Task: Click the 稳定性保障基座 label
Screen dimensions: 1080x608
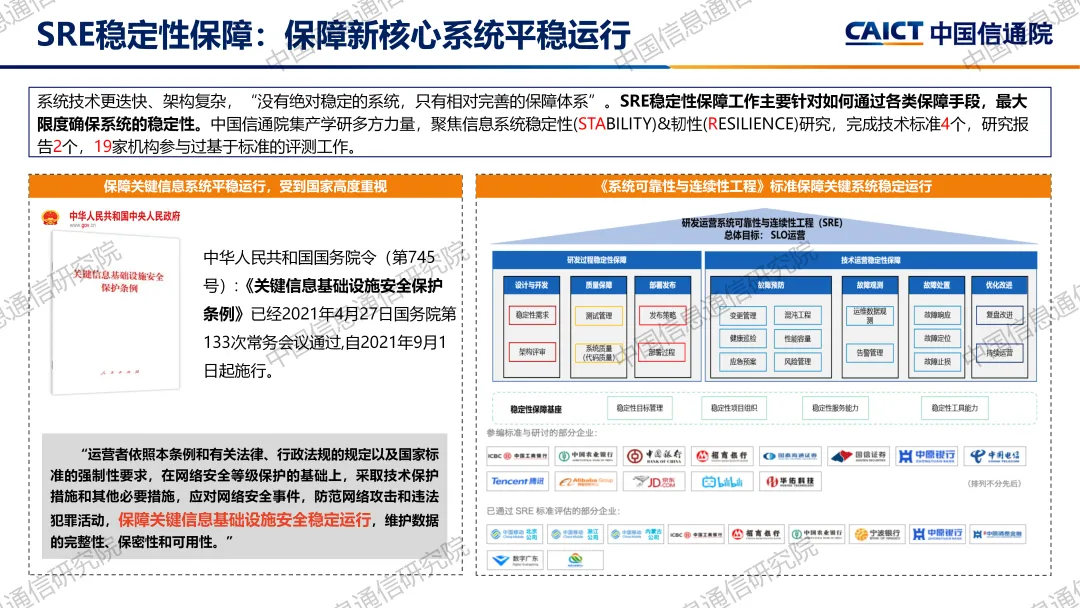Action: 536,409
